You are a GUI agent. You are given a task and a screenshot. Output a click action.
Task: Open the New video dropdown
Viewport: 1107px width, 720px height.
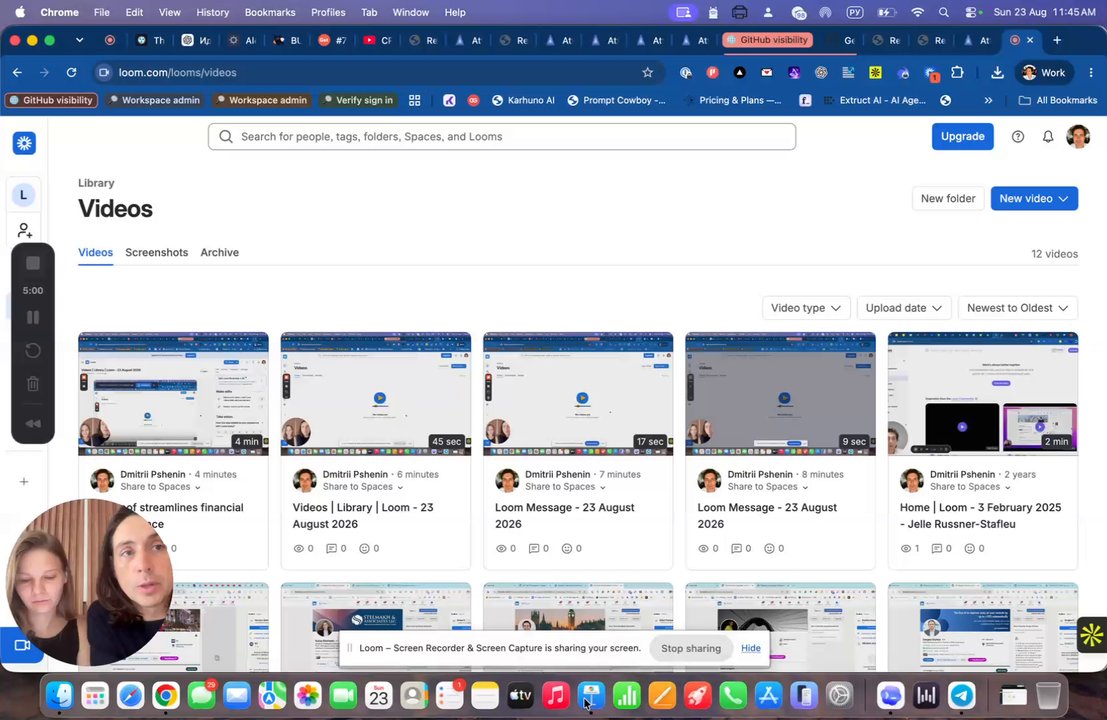(1034, 198)
